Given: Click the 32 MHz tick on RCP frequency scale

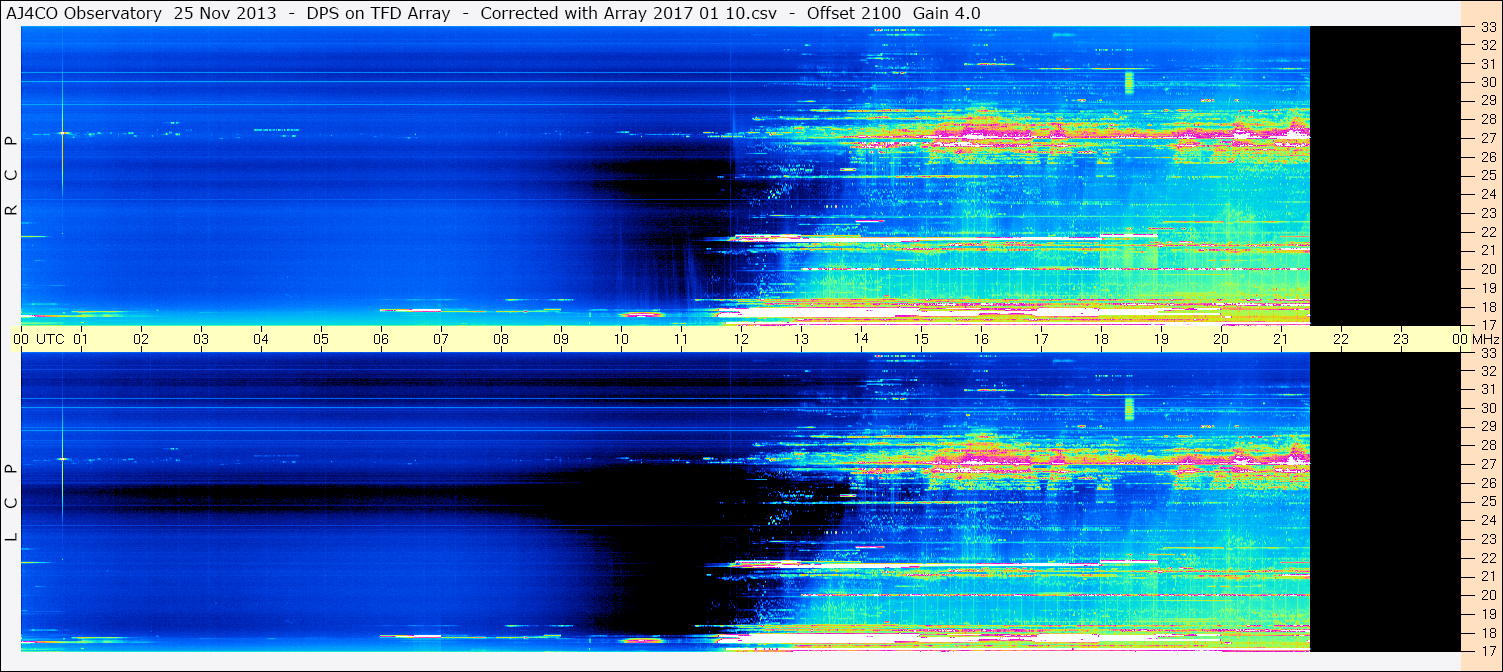Looking at the screenshot, I should [x=1488, y=45].
